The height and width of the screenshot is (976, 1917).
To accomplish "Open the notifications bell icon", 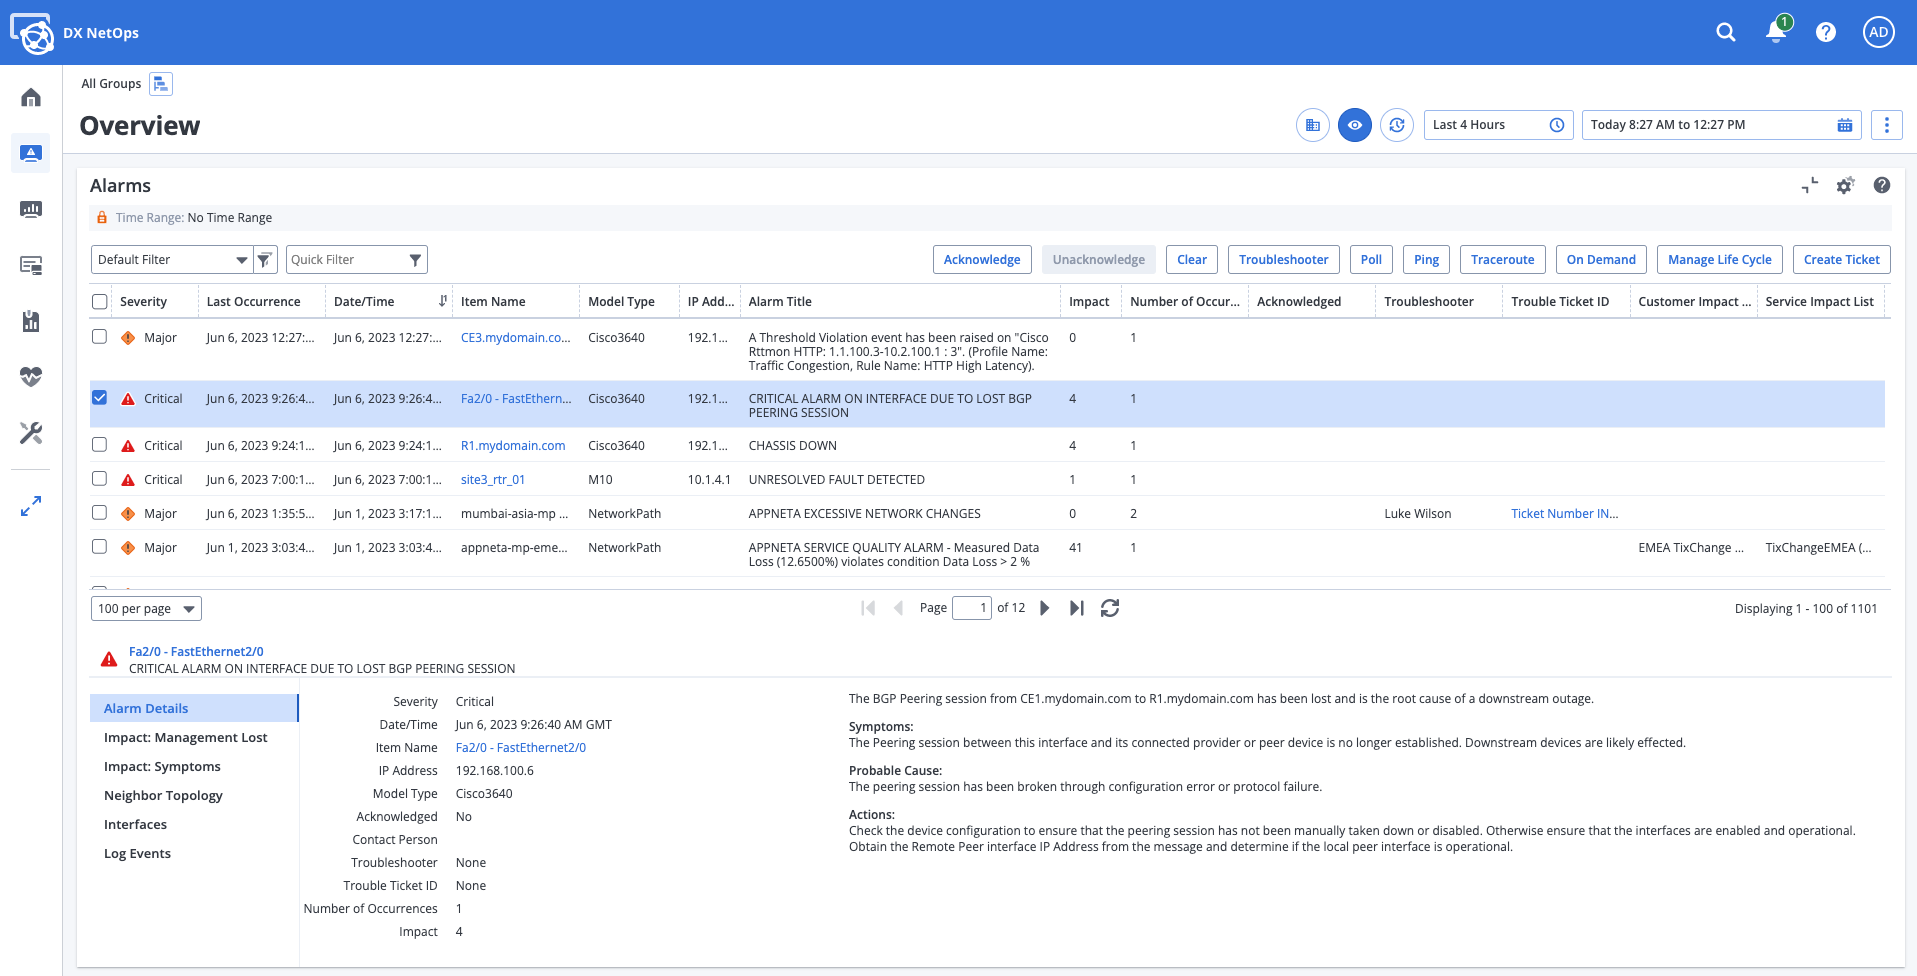I will pyautogui.click(x=1775, y=32).
